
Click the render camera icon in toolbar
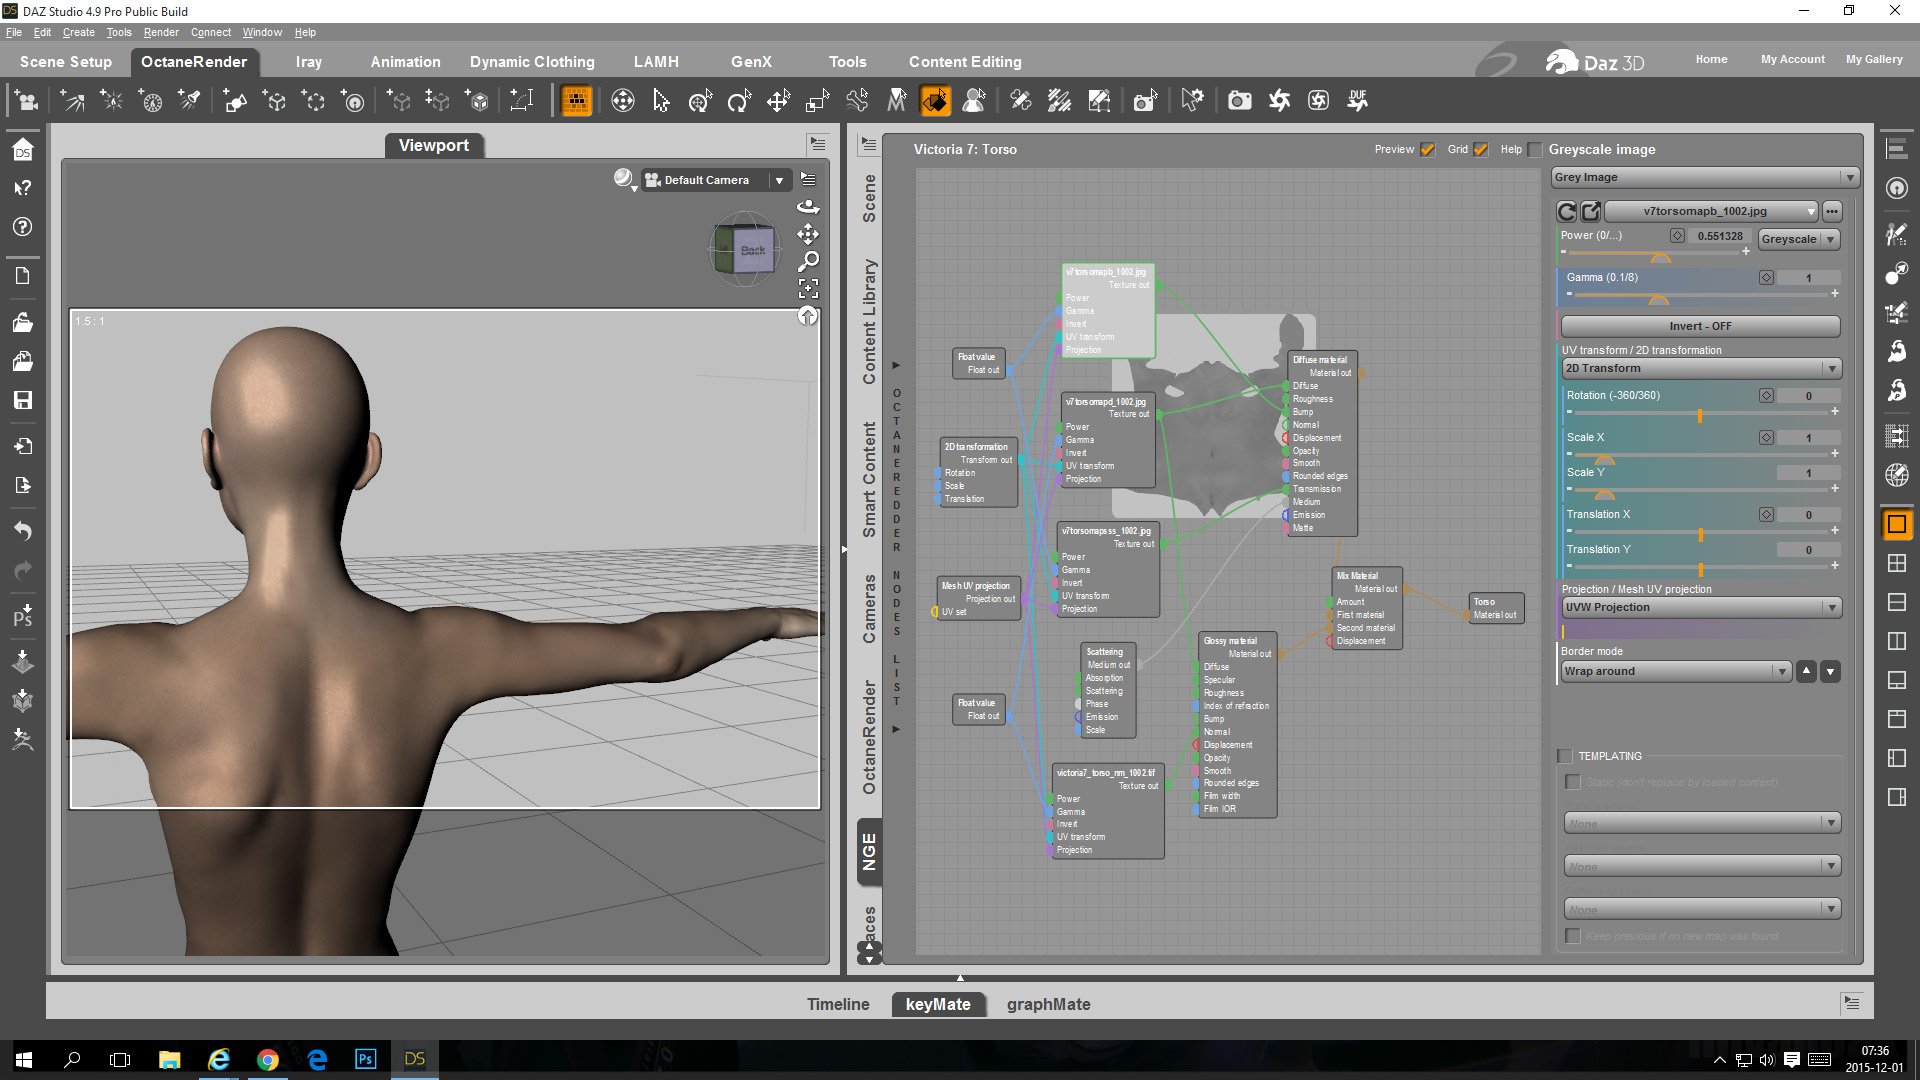pyautogui.click(x=1239, y=101)
